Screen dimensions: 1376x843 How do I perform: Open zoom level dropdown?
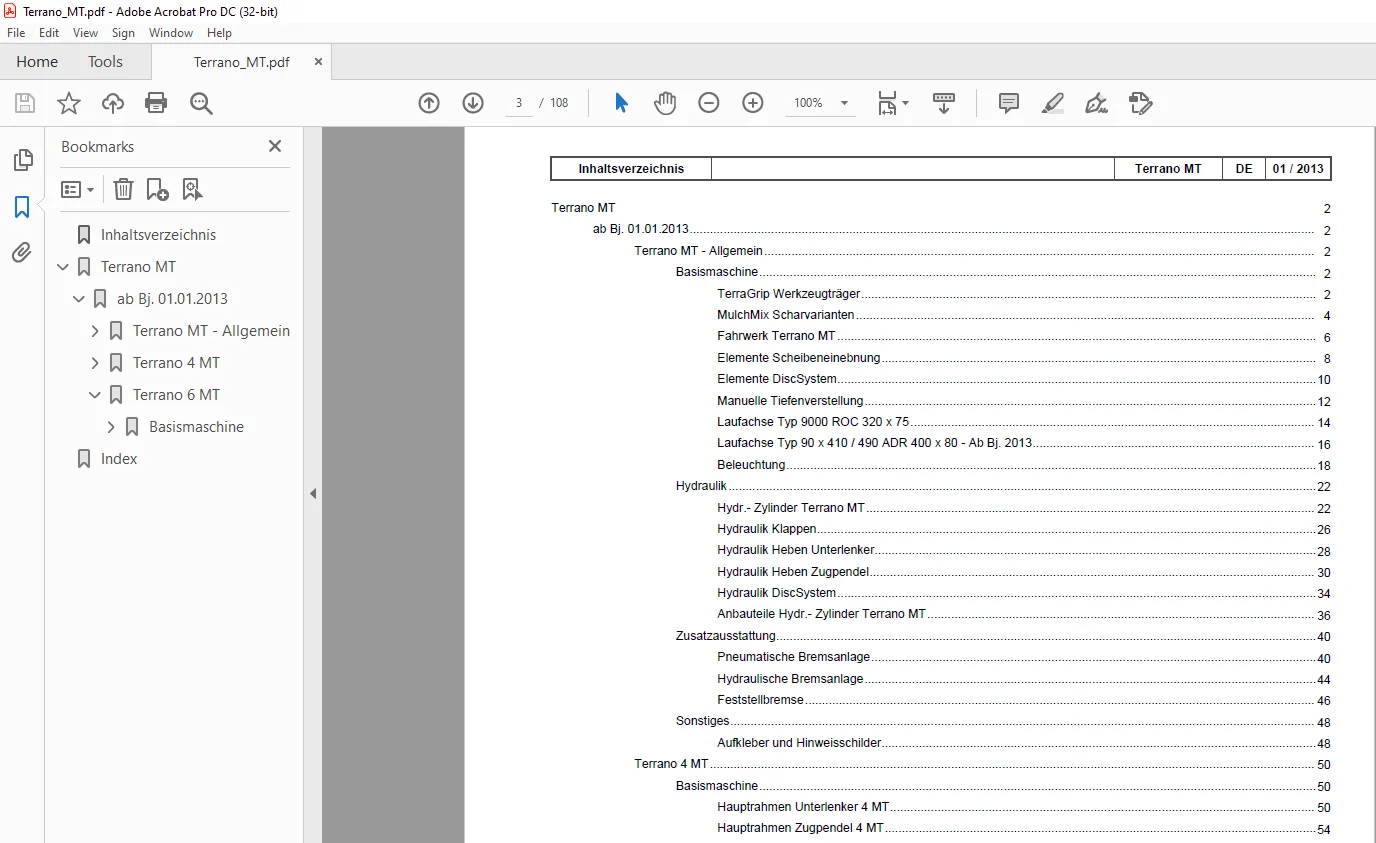(x=844, y=103)
